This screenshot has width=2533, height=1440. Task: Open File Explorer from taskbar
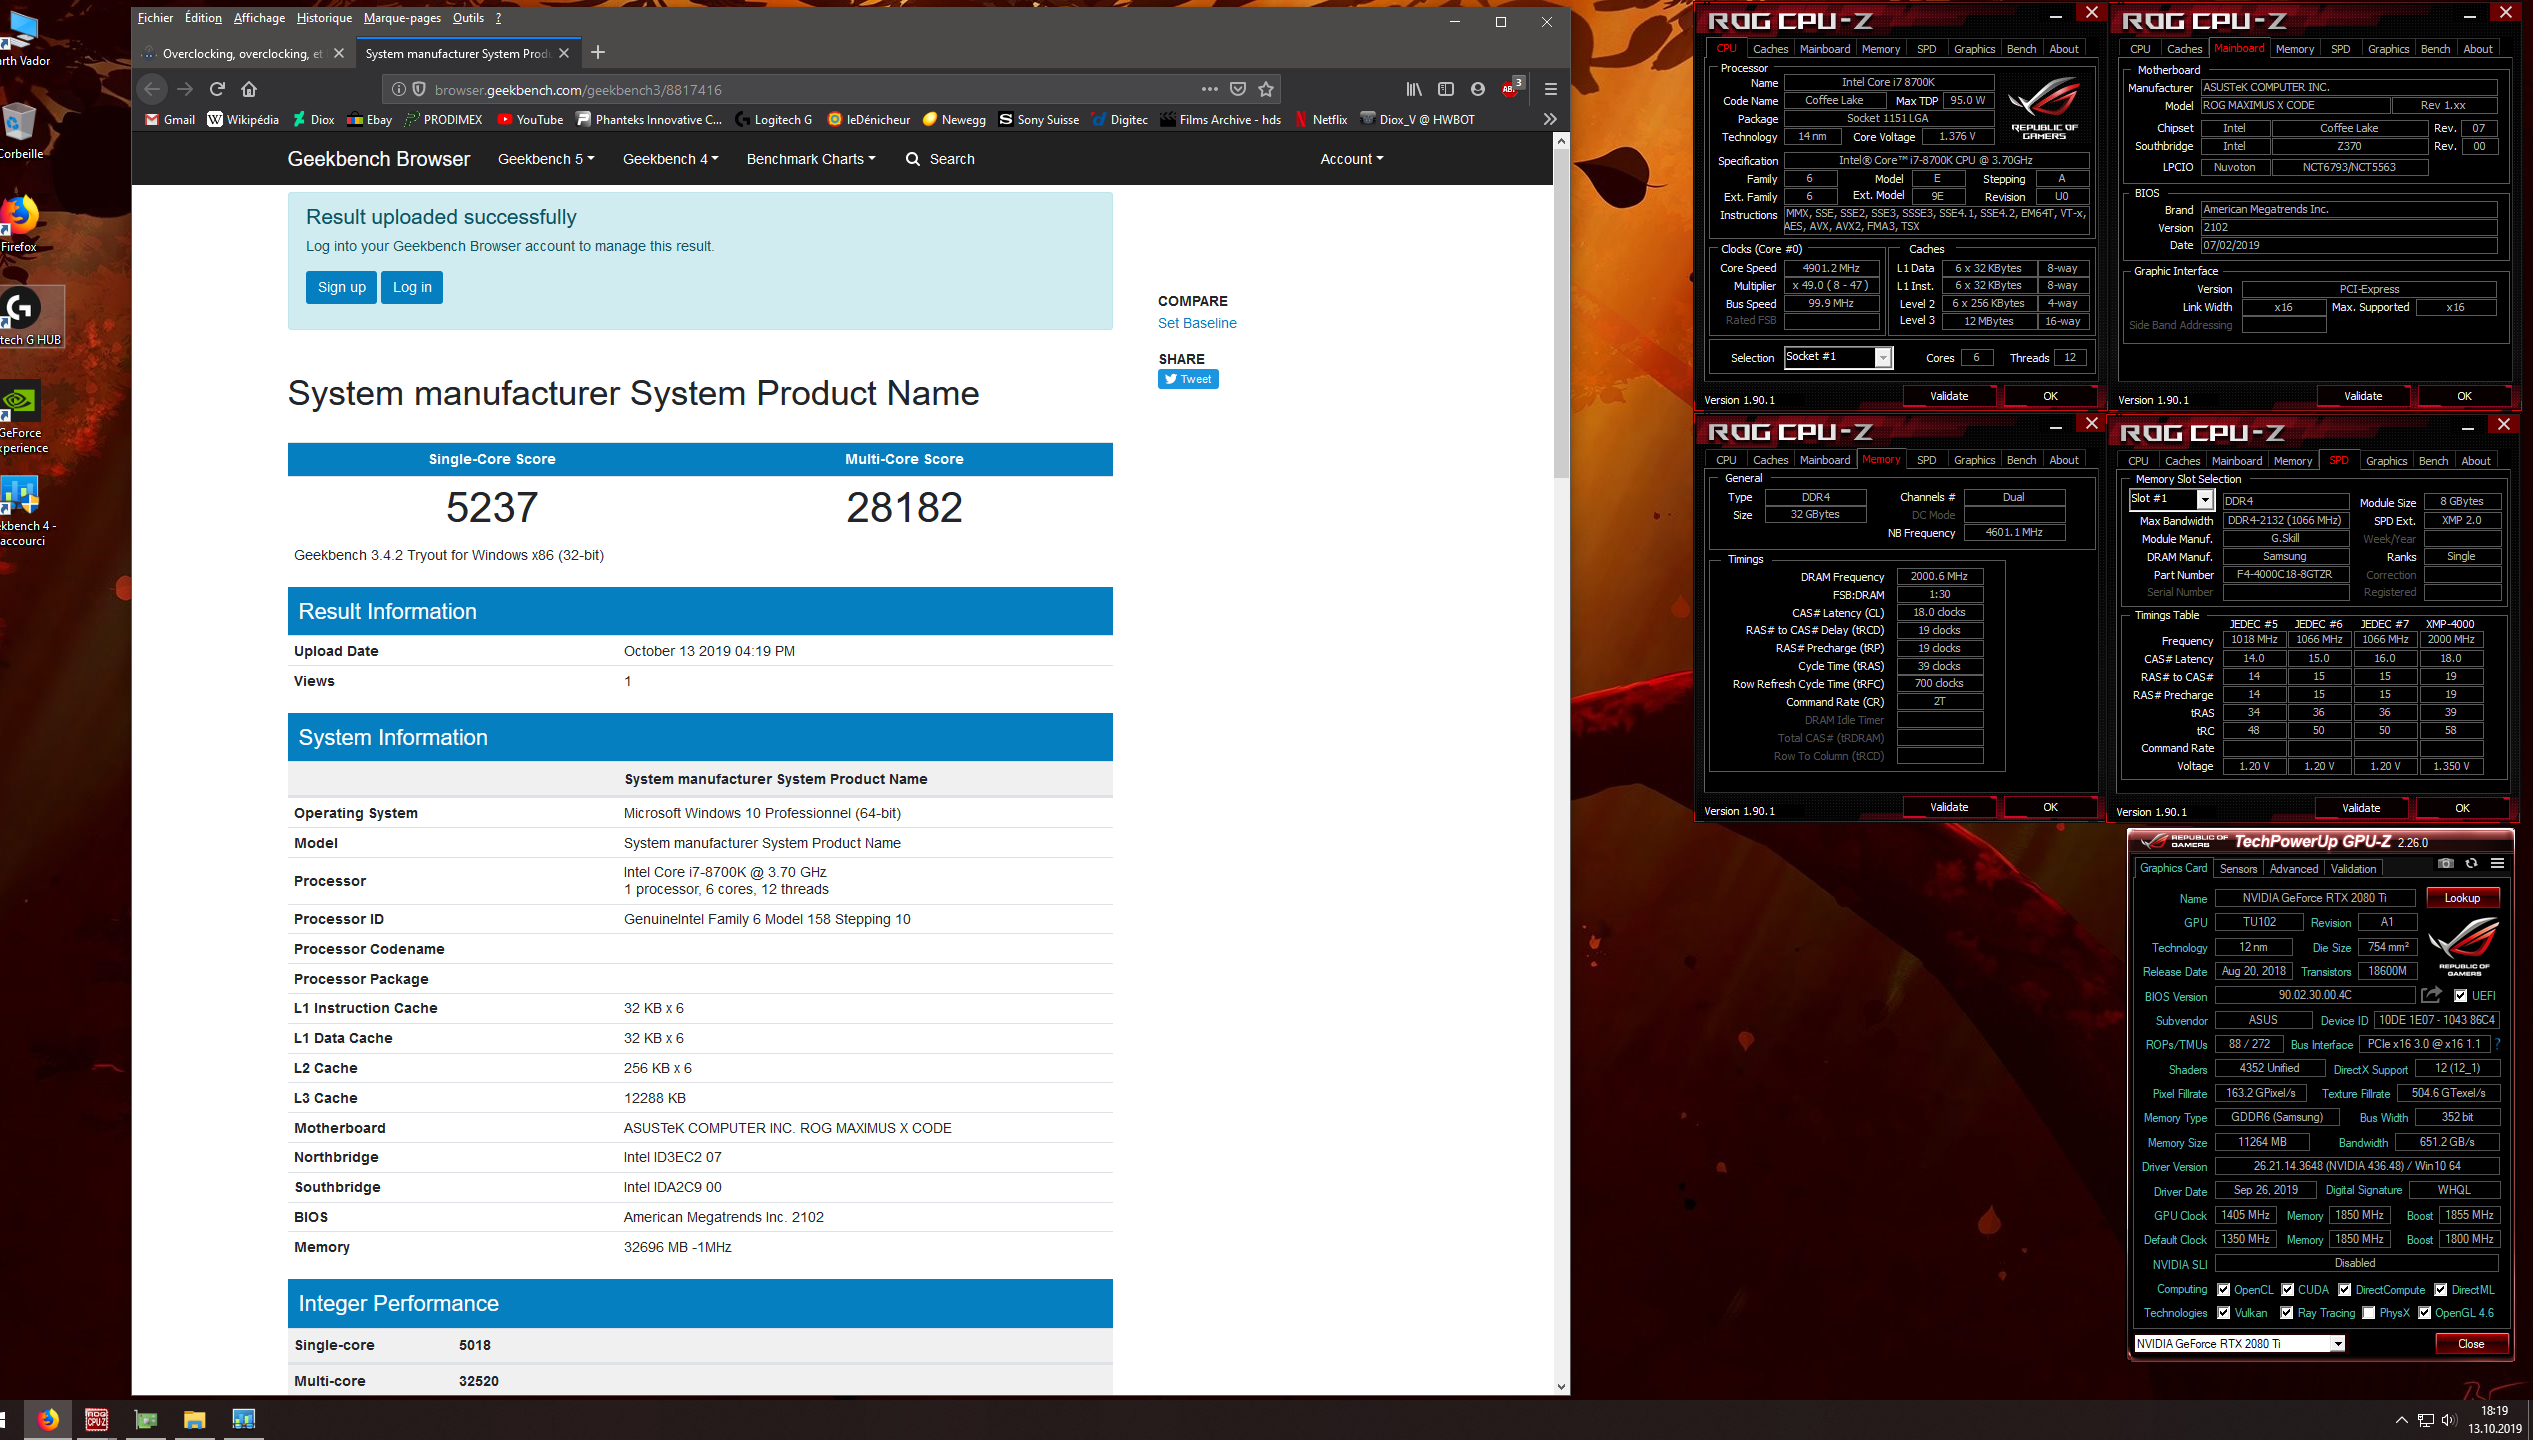click(x=194, y=1418)
